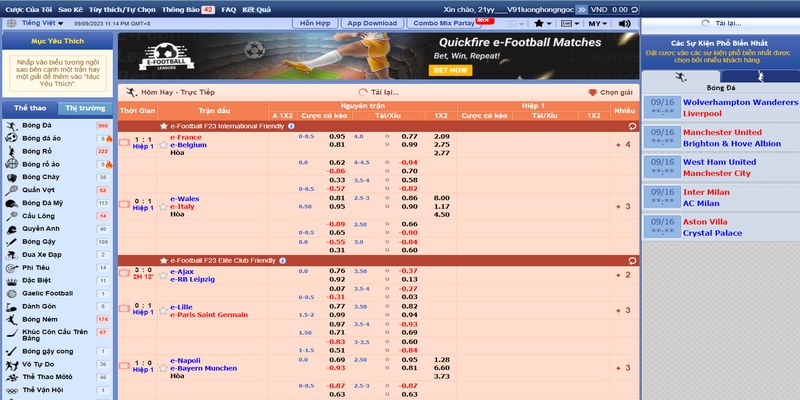The image size is (800, 400).
Task: Select the Bóng Ném handball icon
Action: pyautogui.click(x=11, y=320)
